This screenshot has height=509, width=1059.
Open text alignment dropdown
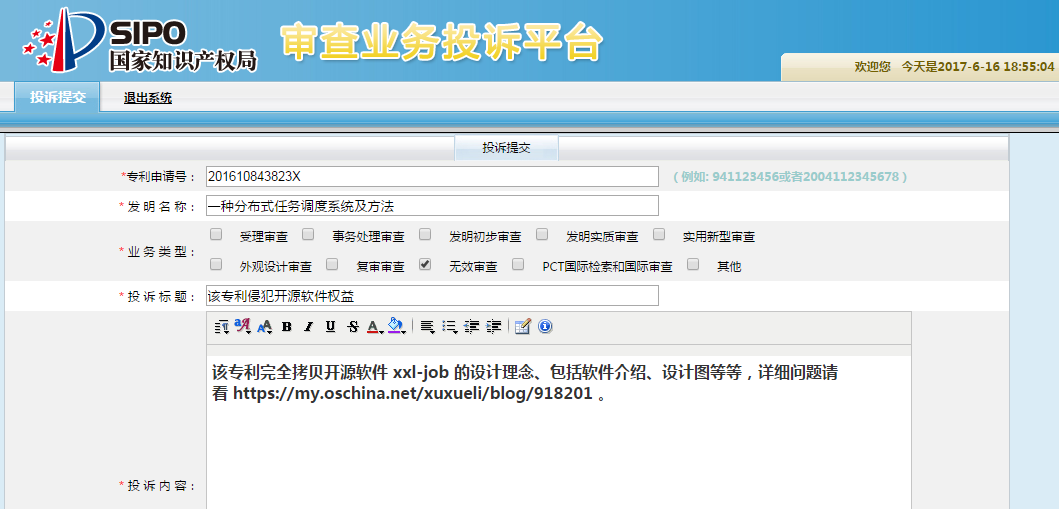428,327
